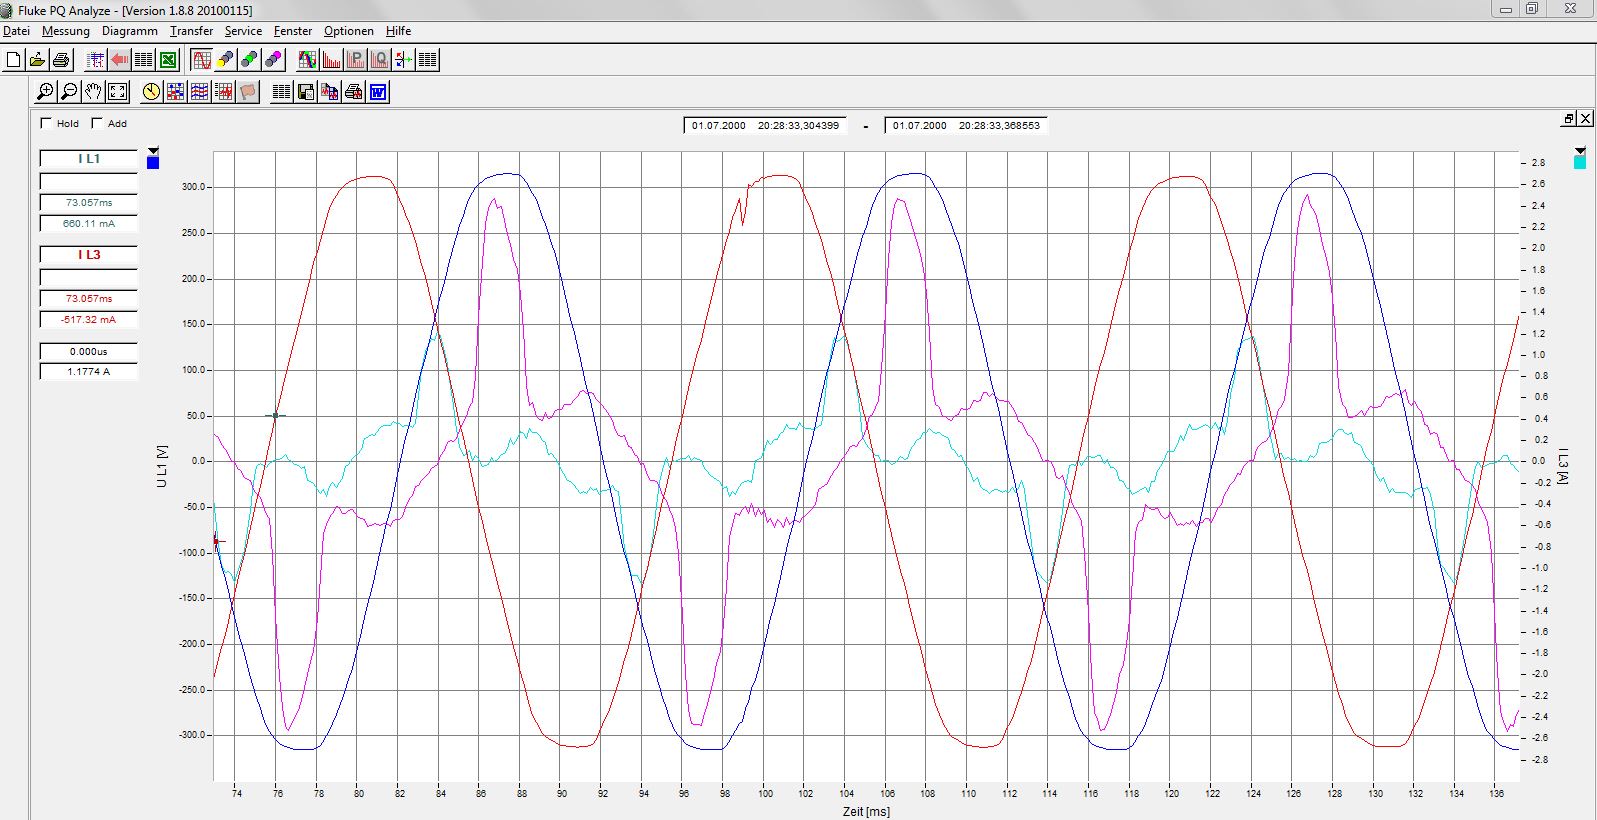
Task: Expand right axis channel dropdown arrow
Action: tap(1580, 151)
